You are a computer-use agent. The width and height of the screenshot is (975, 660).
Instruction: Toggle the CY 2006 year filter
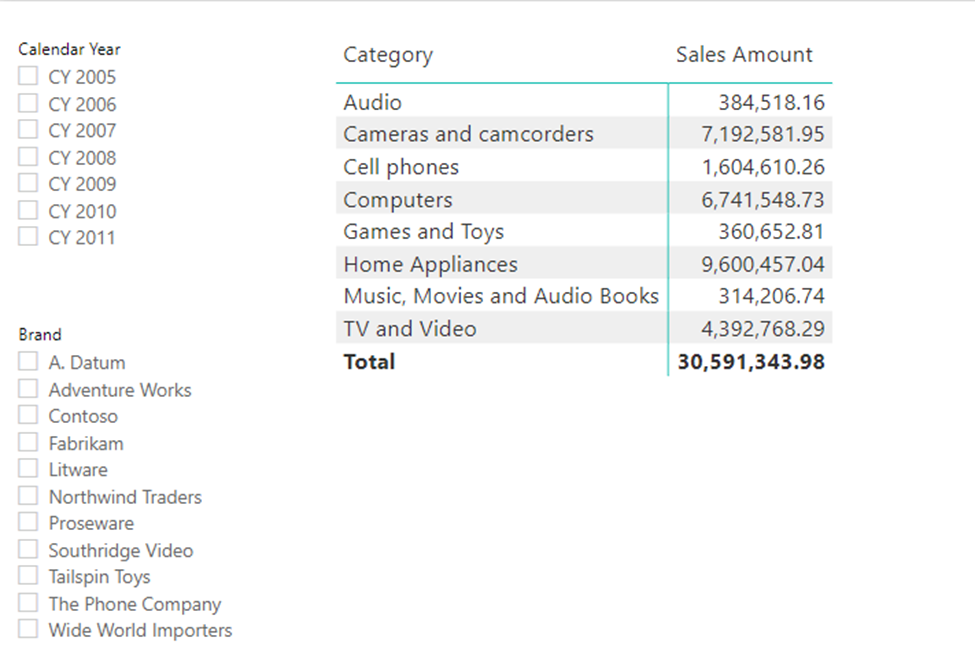28,103
